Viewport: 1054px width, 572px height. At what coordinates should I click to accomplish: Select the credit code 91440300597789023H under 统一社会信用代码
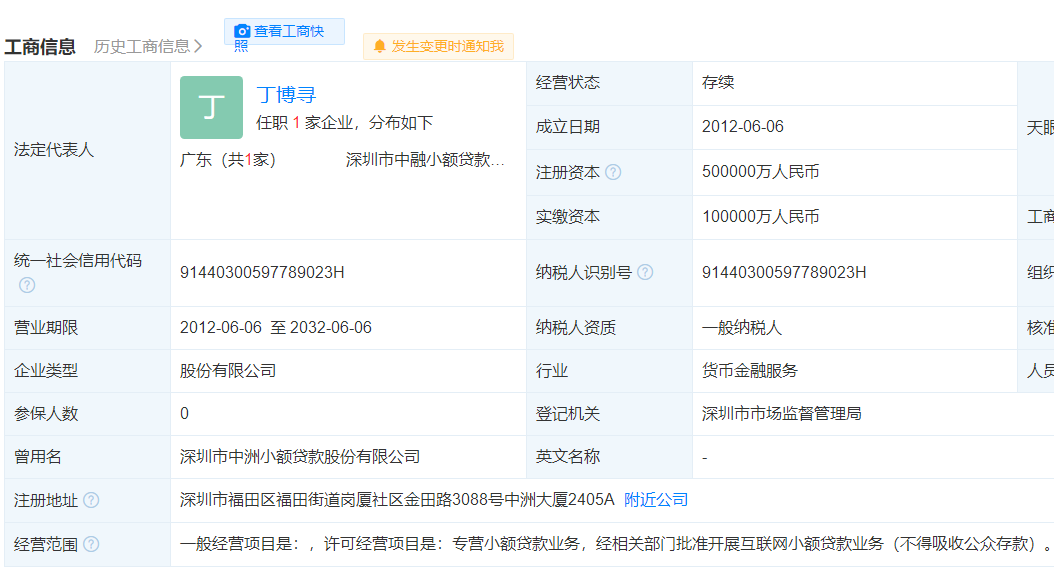tap(262, 272)
